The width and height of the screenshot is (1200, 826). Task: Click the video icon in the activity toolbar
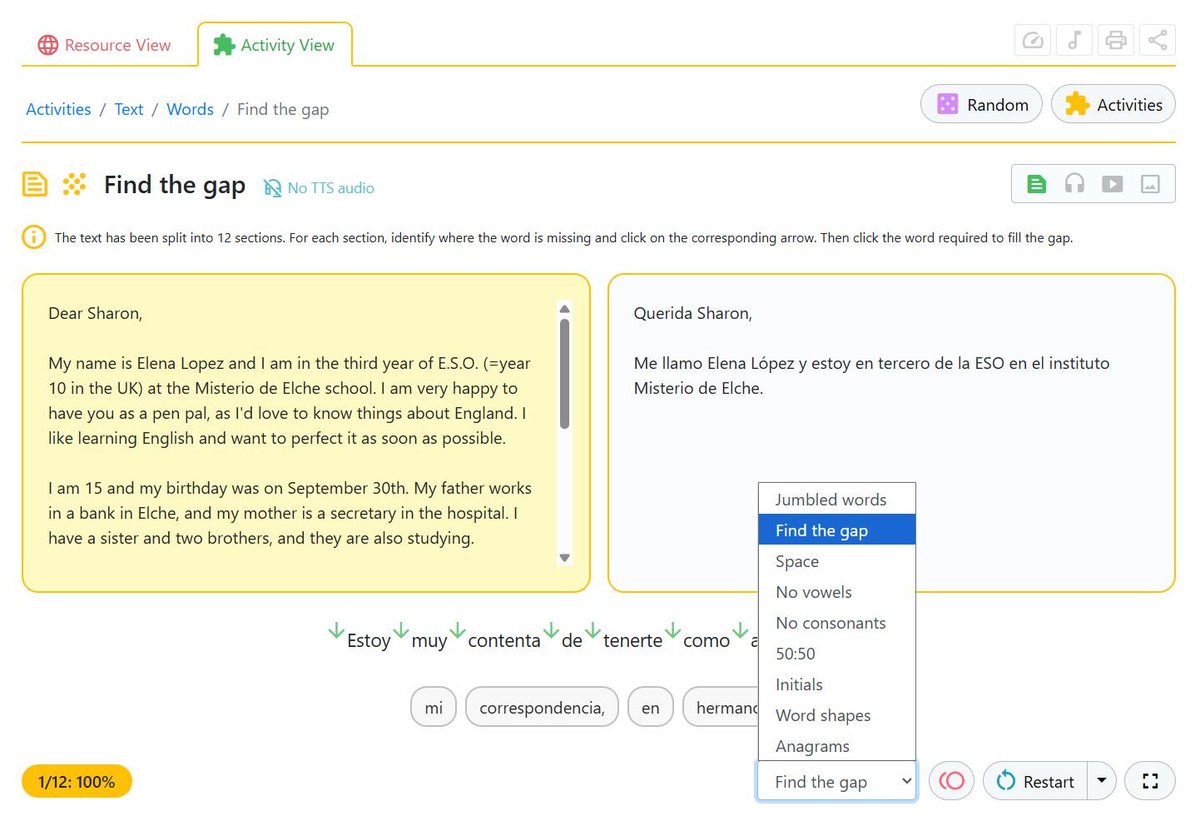[1112, 184]
